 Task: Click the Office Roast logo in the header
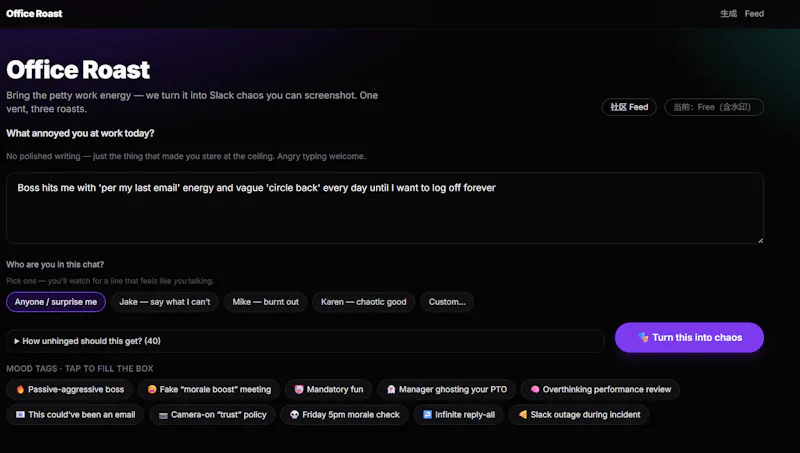(34, 14)
